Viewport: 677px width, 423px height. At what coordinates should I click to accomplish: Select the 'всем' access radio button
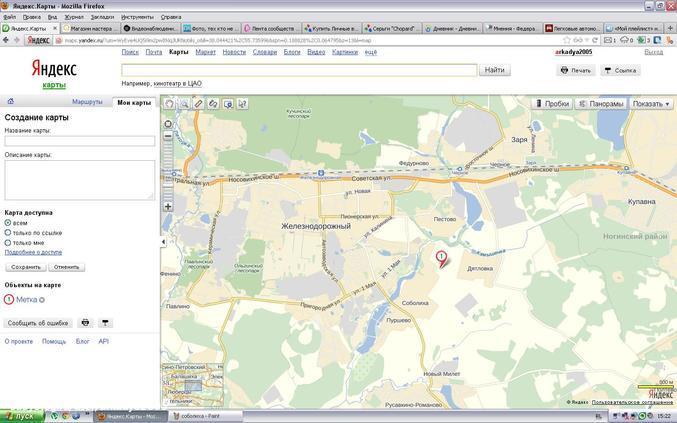pyautogui.click(x=8, y=223)
